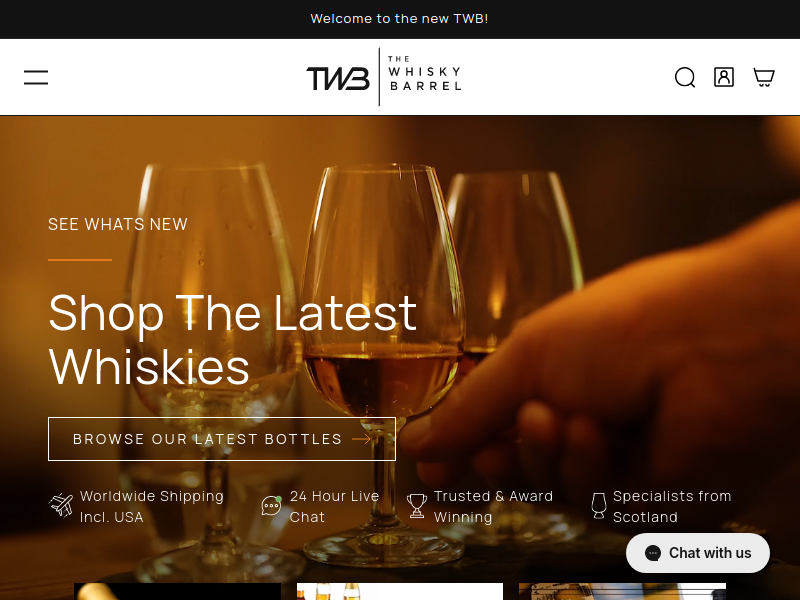Click the 24 Hour Live Chat text
Image resolution: width=800 pixels, height=600 pixels.
point(334,507)
